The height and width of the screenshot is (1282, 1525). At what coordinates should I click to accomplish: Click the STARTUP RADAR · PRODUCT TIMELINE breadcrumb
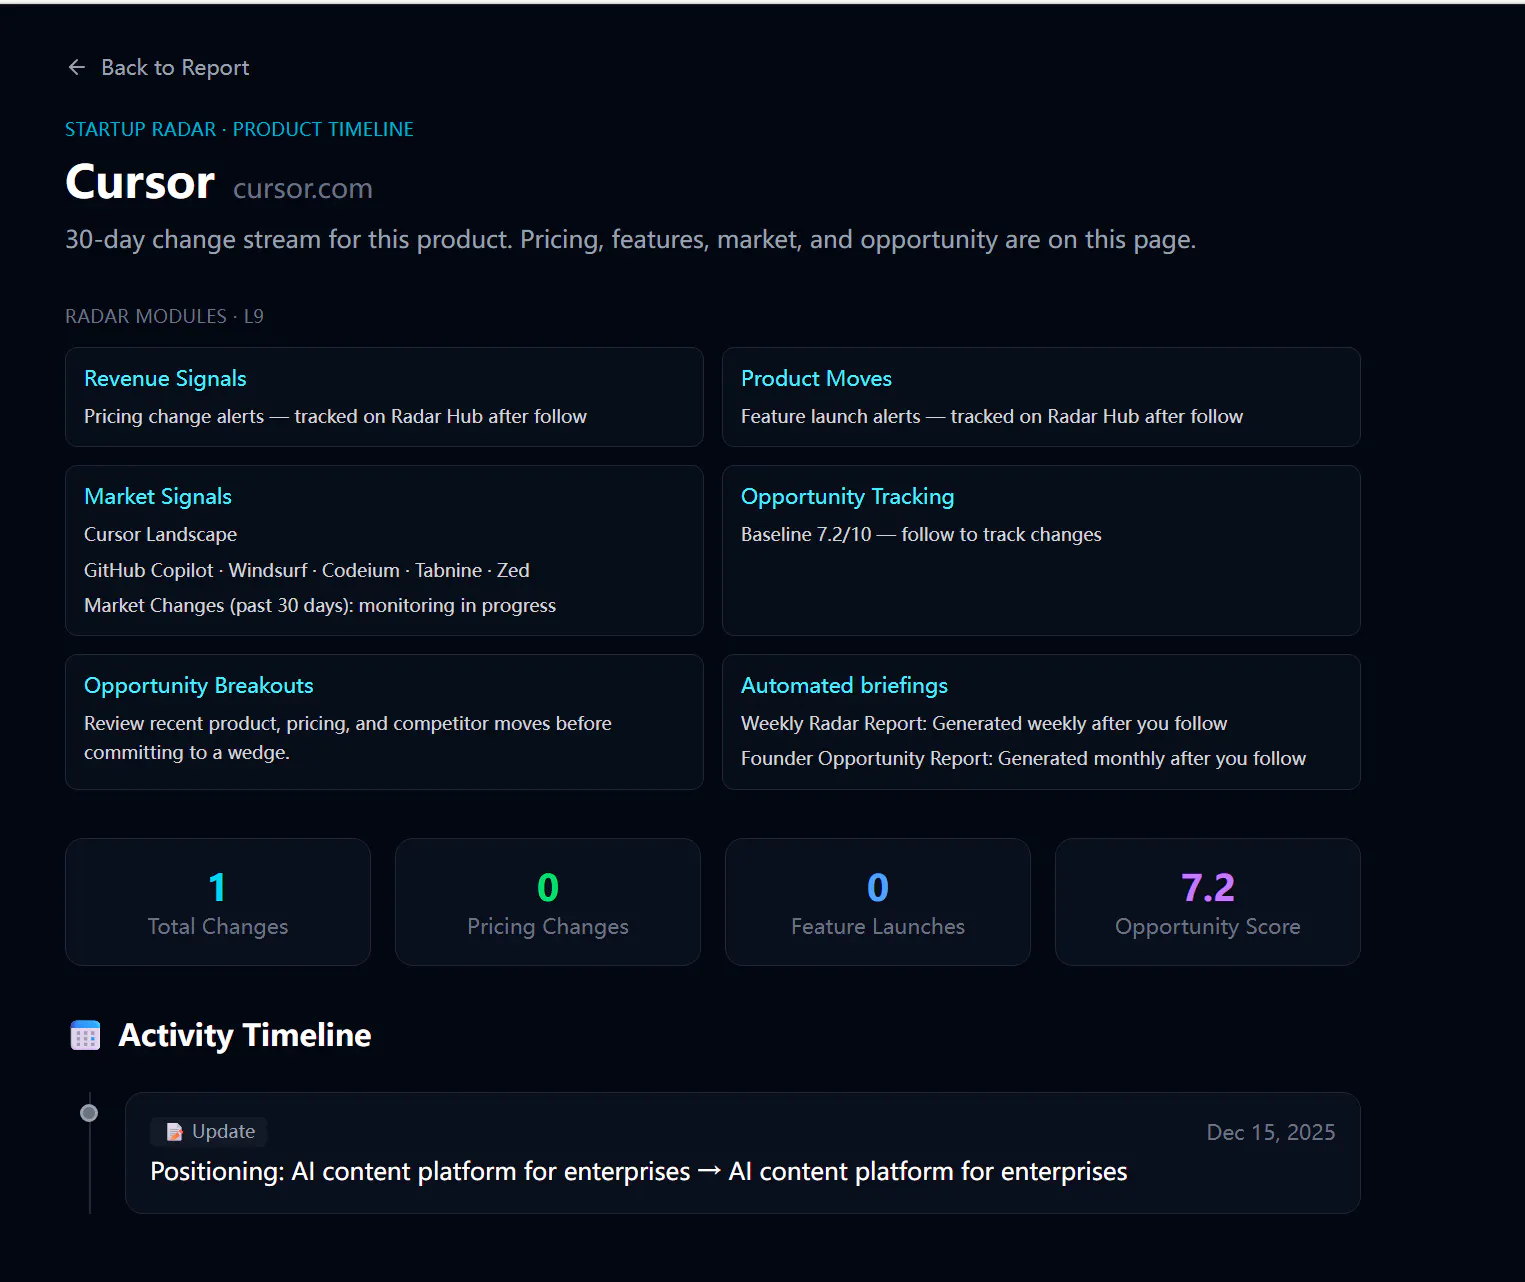239,129
